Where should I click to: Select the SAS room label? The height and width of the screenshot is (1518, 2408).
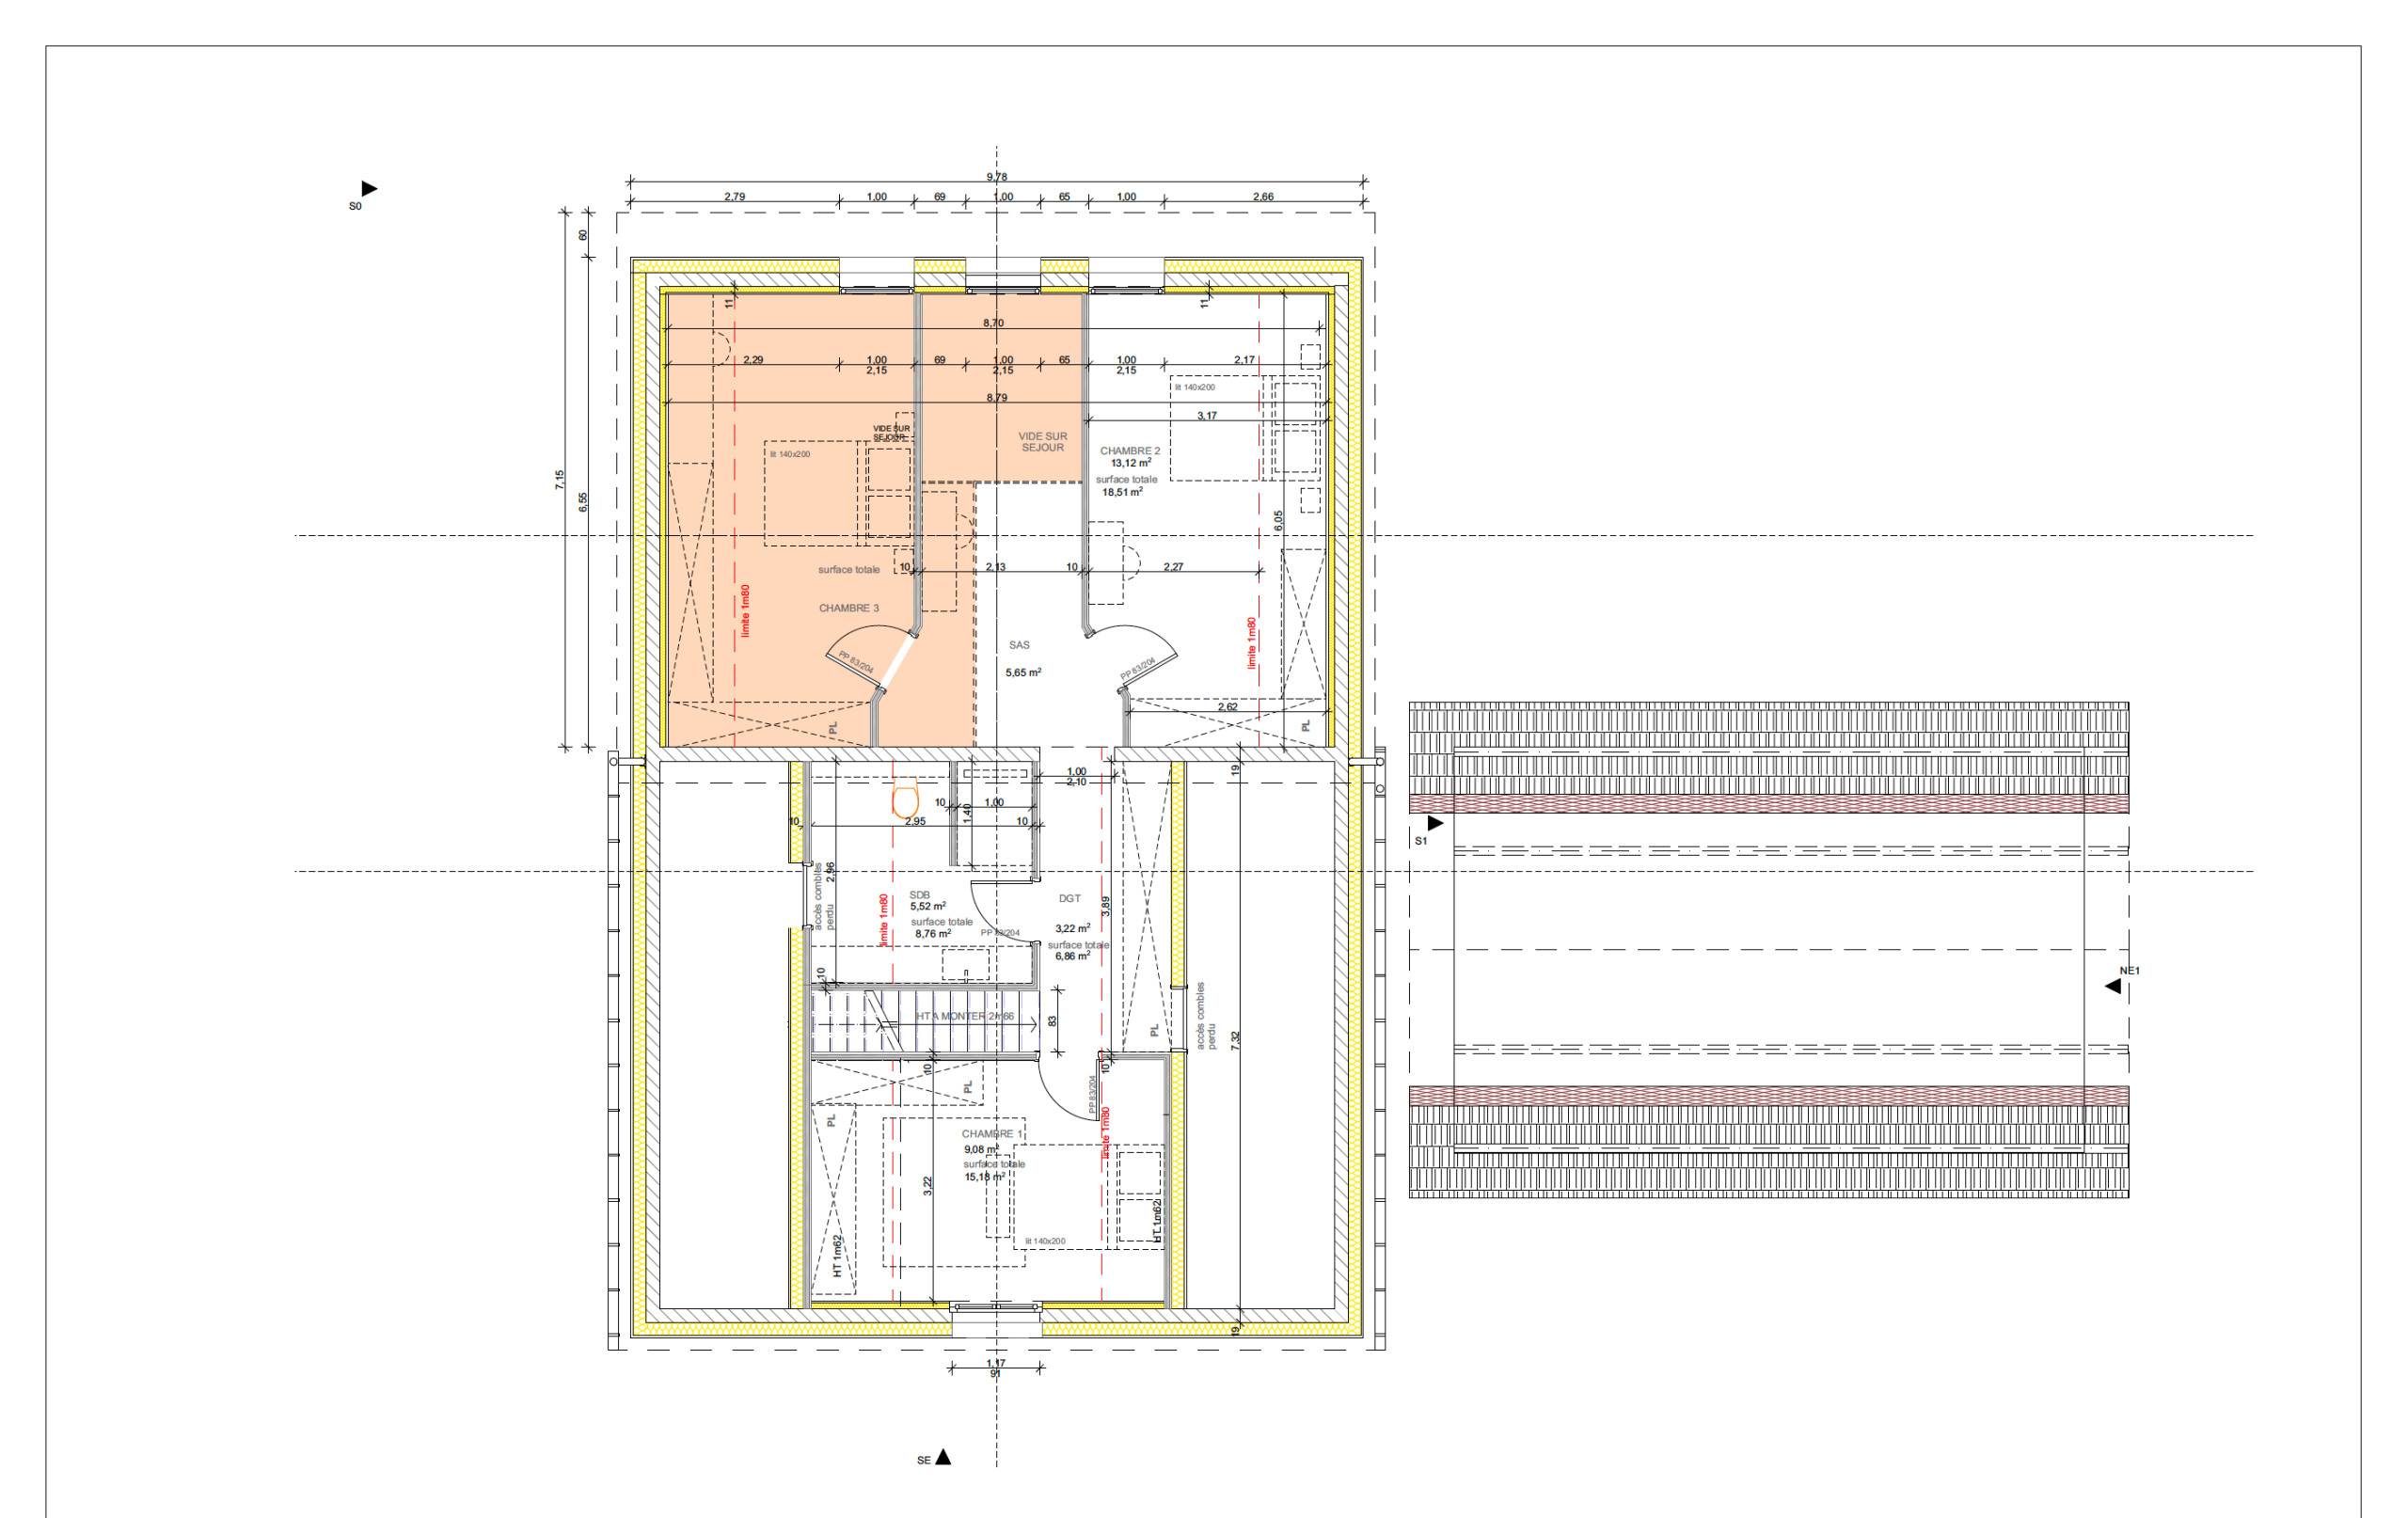click(1019, 645)
